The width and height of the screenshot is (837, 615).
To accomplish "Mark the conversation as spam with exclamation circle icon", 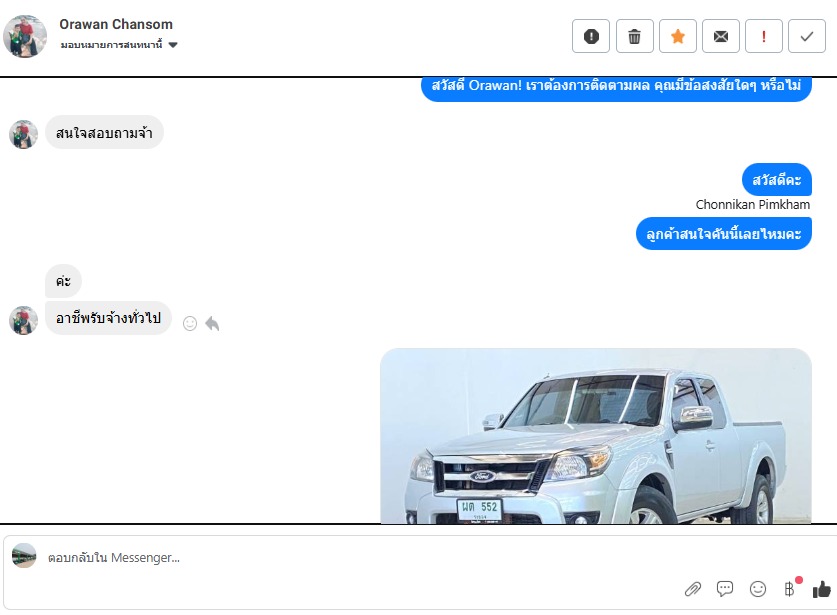I will (x=591, y=36).
